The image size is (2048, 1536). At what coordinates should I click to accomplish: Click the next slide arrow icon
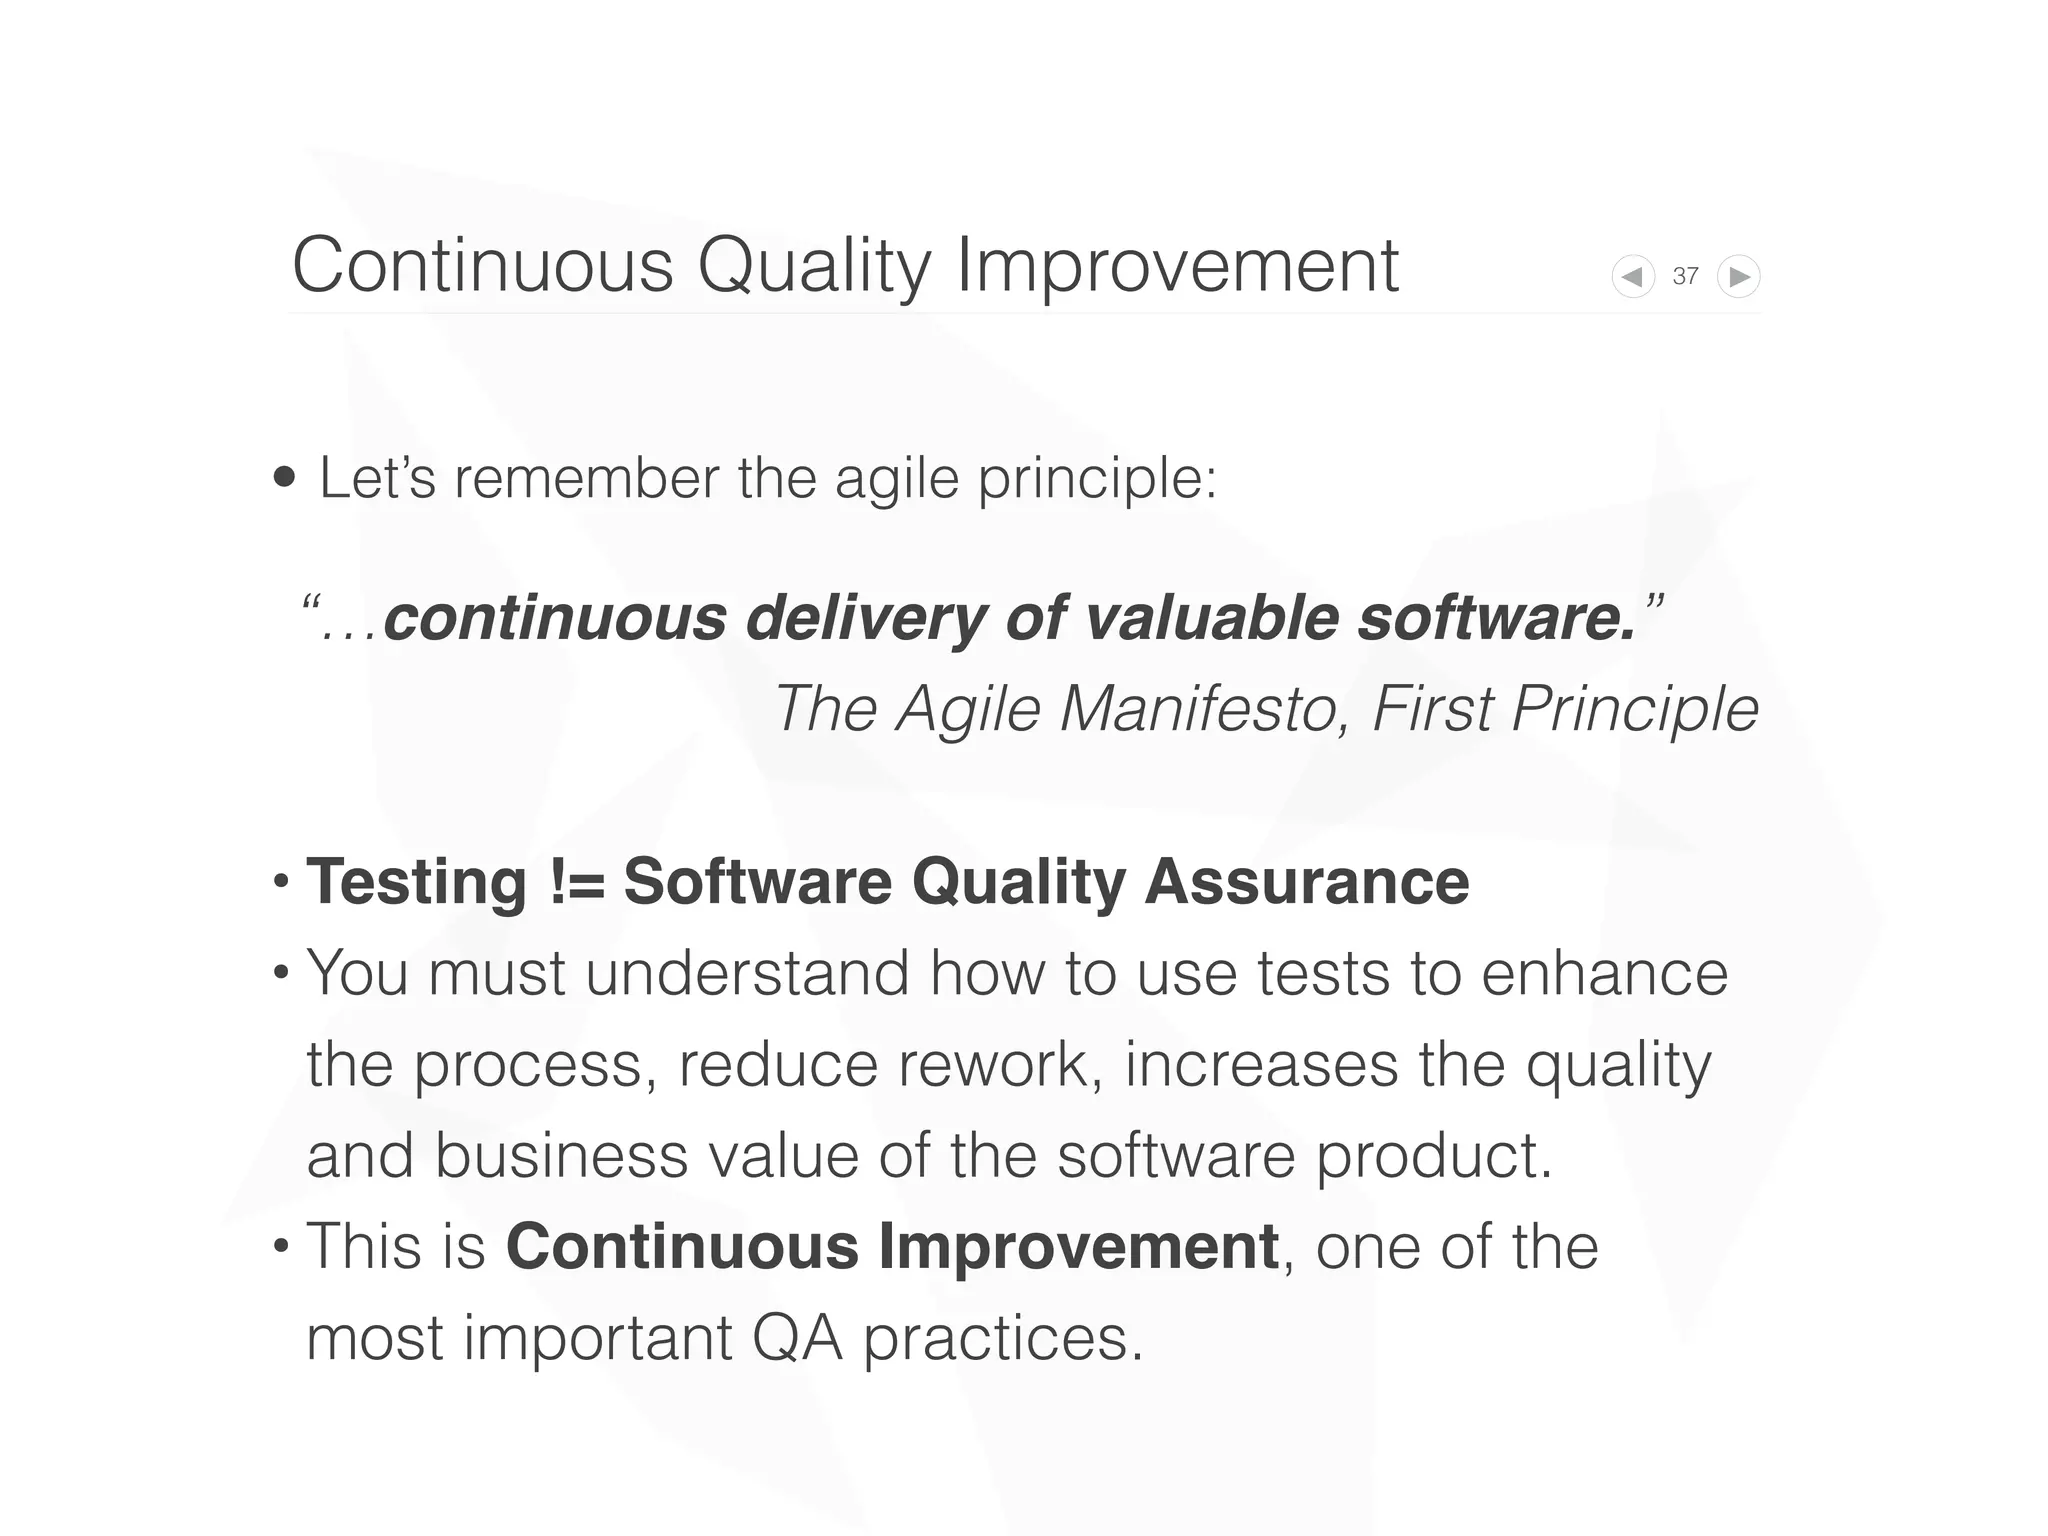pyautogui.click(x=1739, y=276)
